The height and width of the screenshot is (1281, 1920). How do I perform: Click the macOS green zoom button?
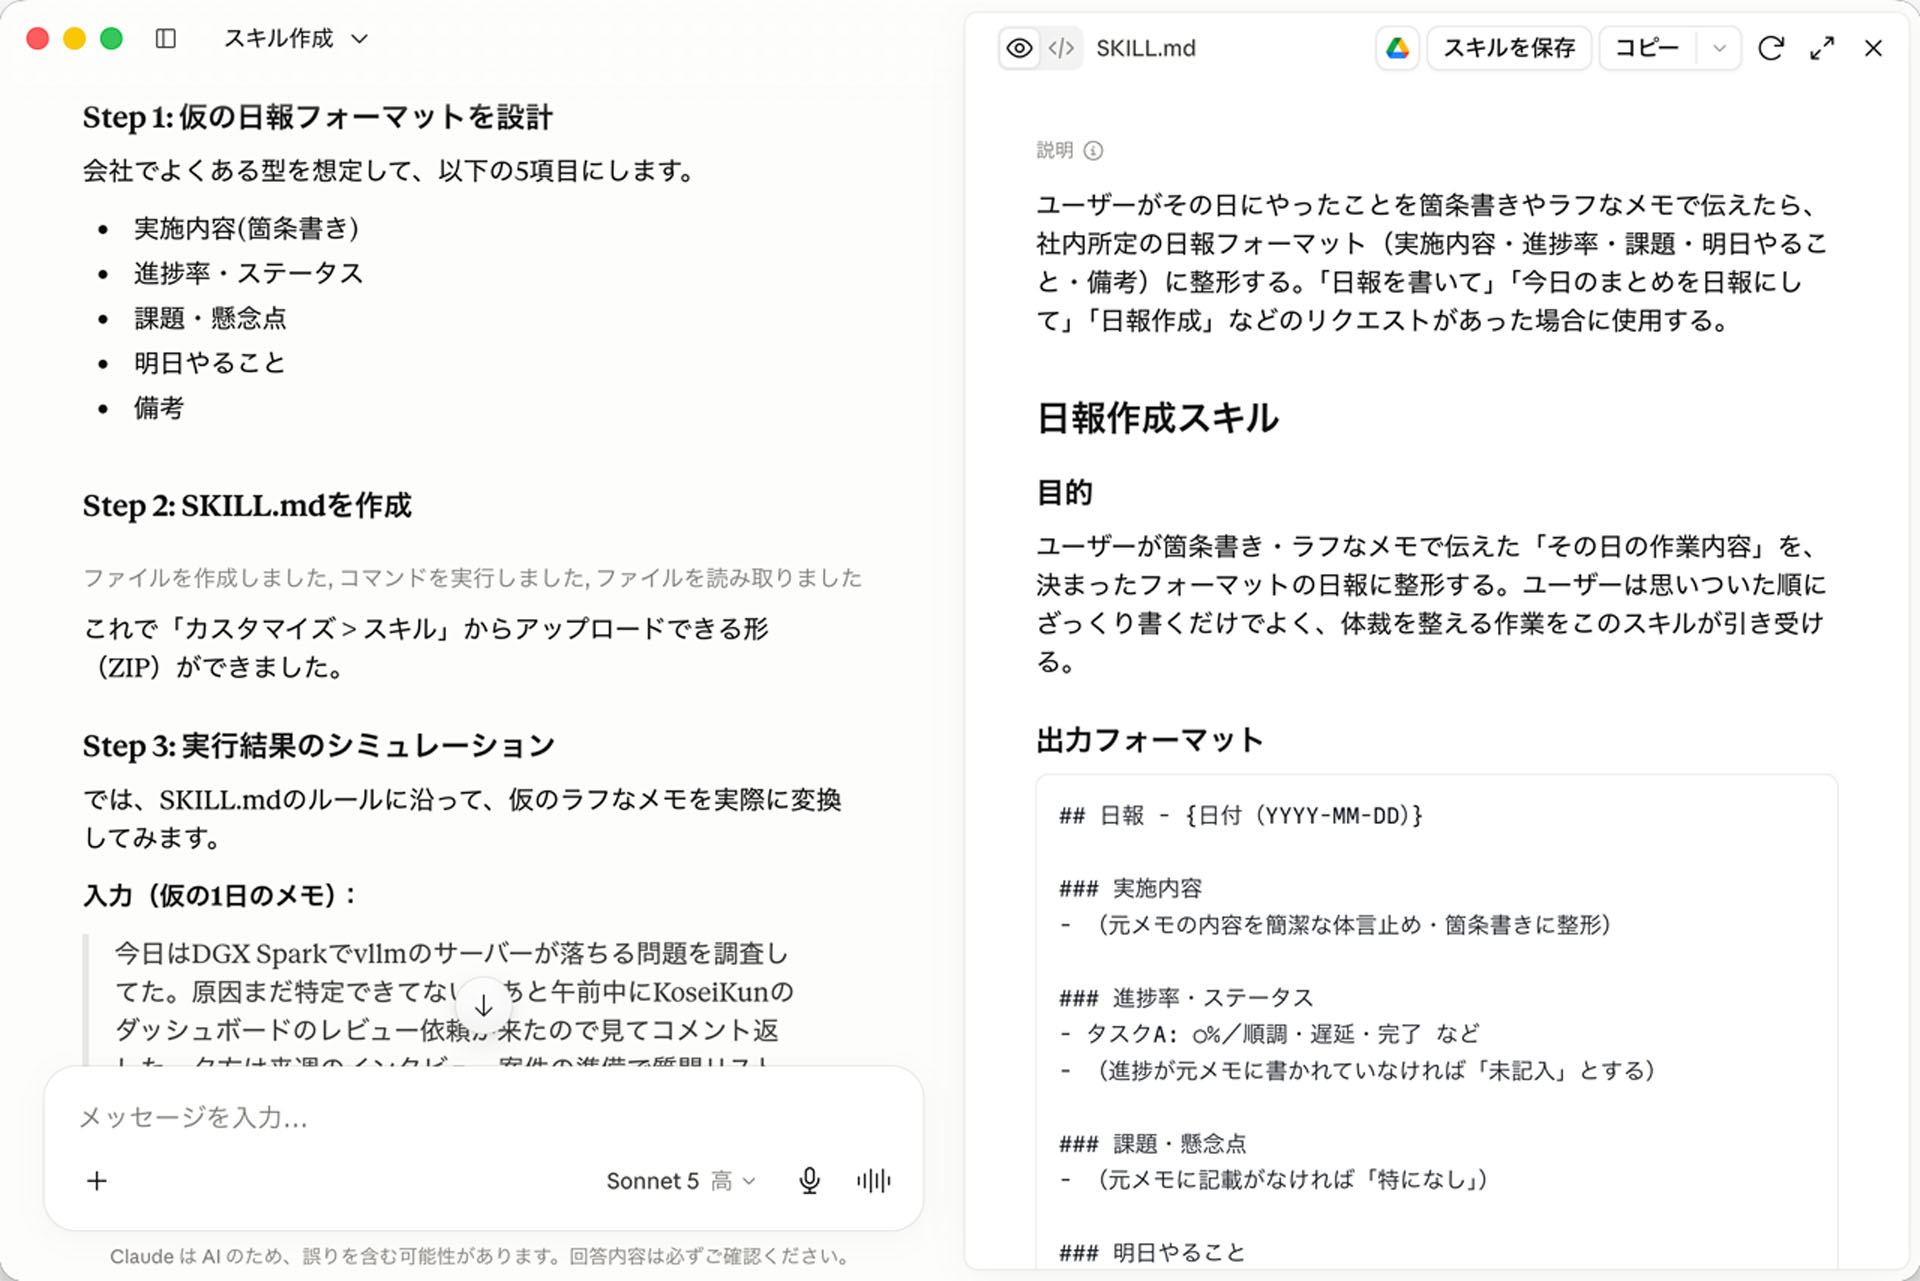click(112, 39)
